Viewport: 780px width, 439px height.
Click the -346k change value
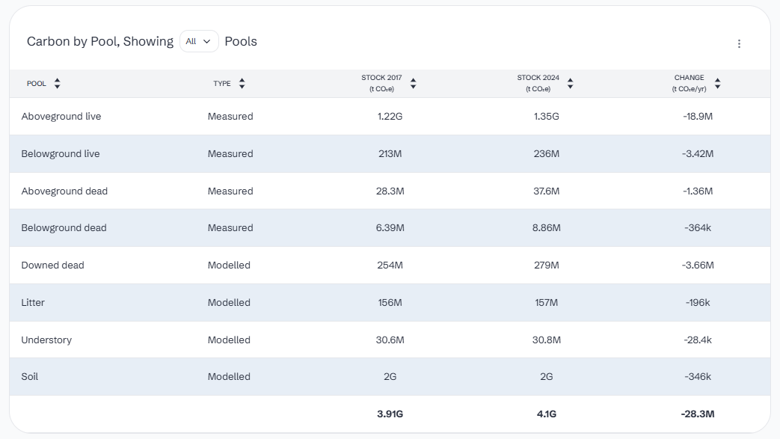tap(697, 376)
